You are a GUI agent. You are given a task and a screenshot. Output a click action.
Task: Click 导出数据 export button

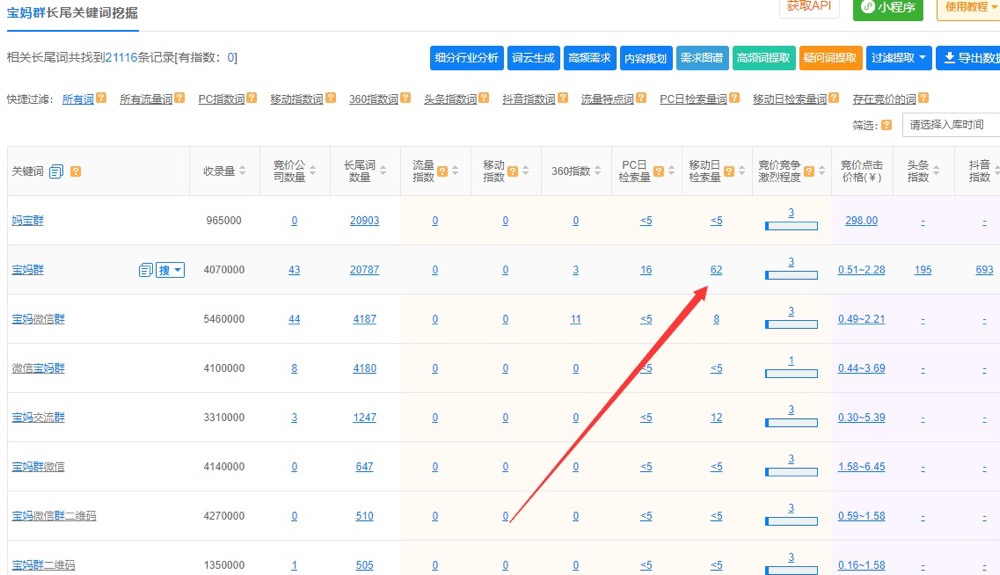click(968, 58)
